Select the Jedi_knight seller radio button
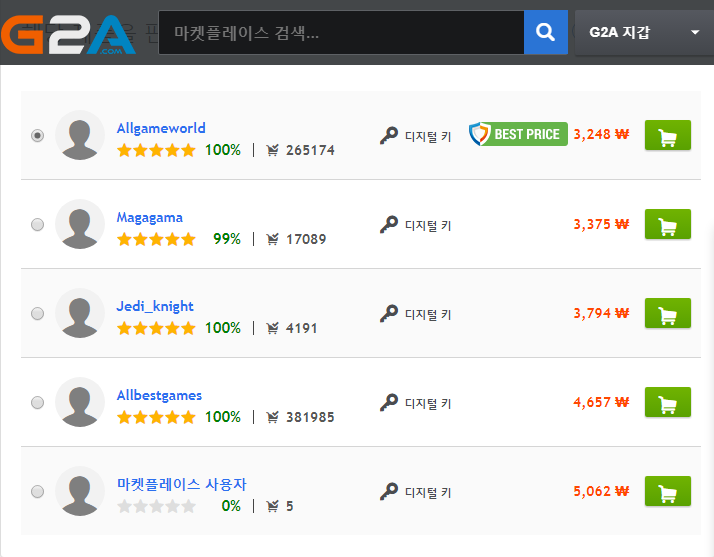 click(x=37, y=313)
